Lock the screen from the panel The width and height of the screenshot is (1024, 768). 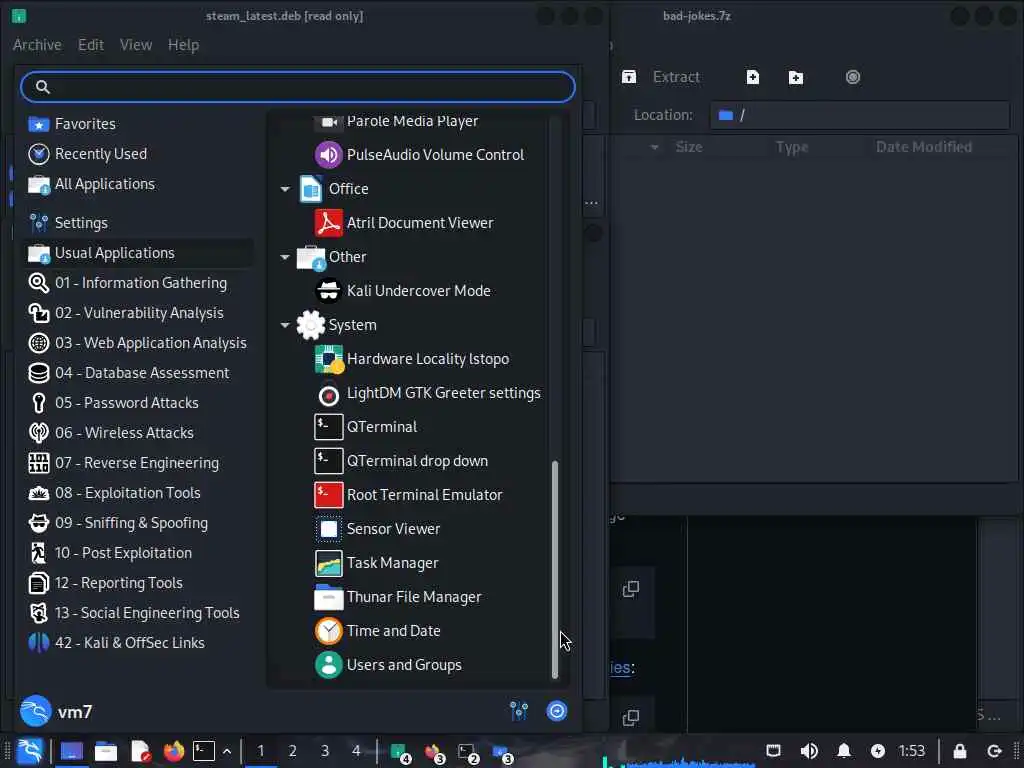pyautogui.click(x=959, y=751)
